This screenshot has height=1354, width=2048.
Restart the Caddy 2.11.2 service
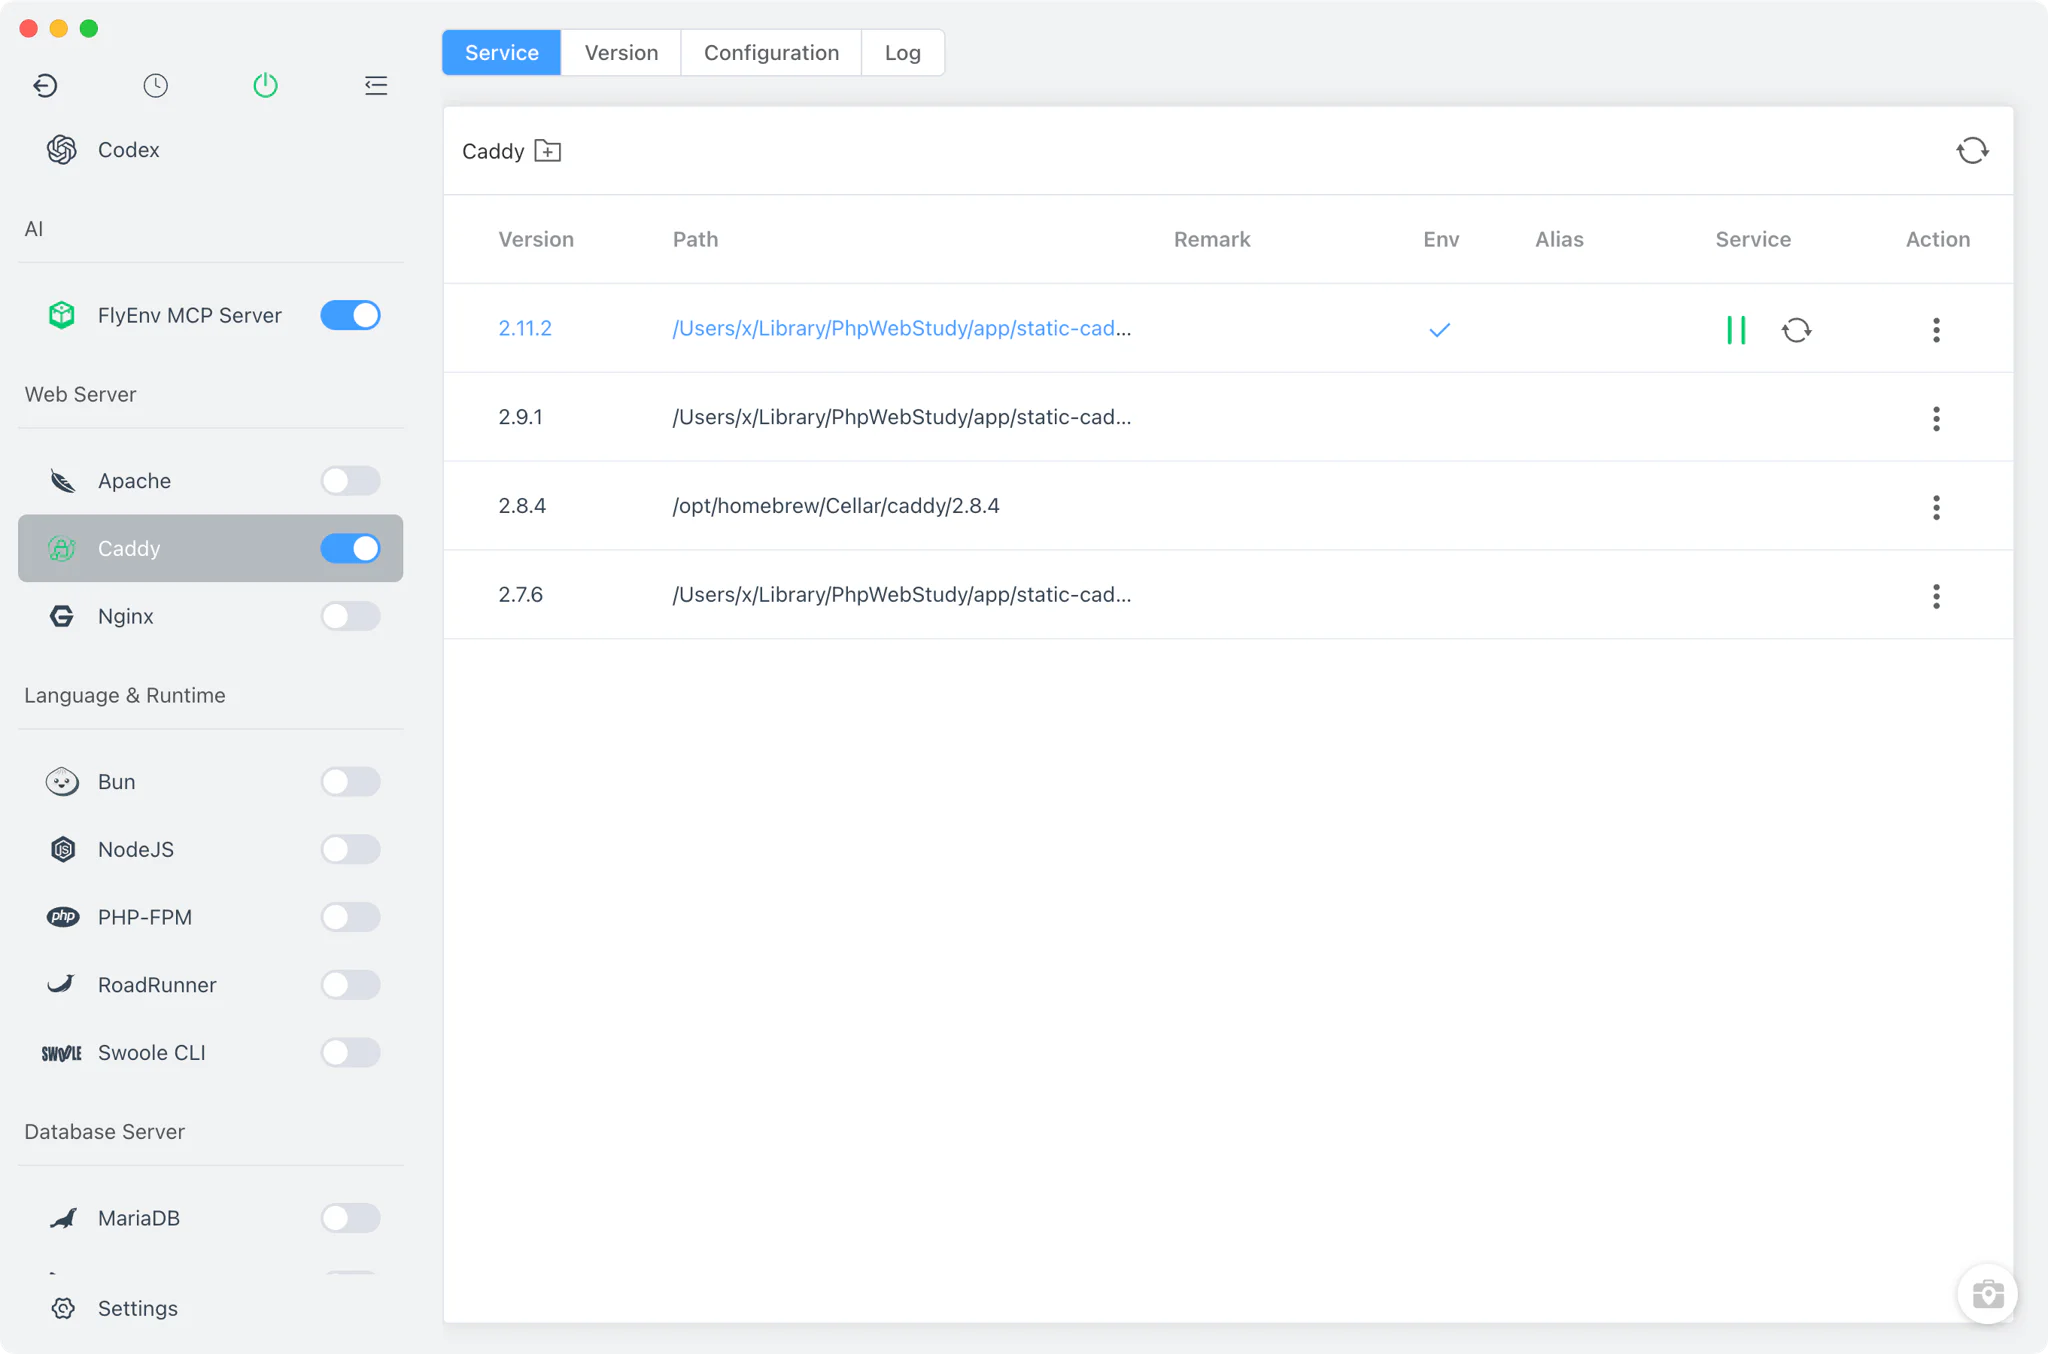click(x=1797, y=330)
